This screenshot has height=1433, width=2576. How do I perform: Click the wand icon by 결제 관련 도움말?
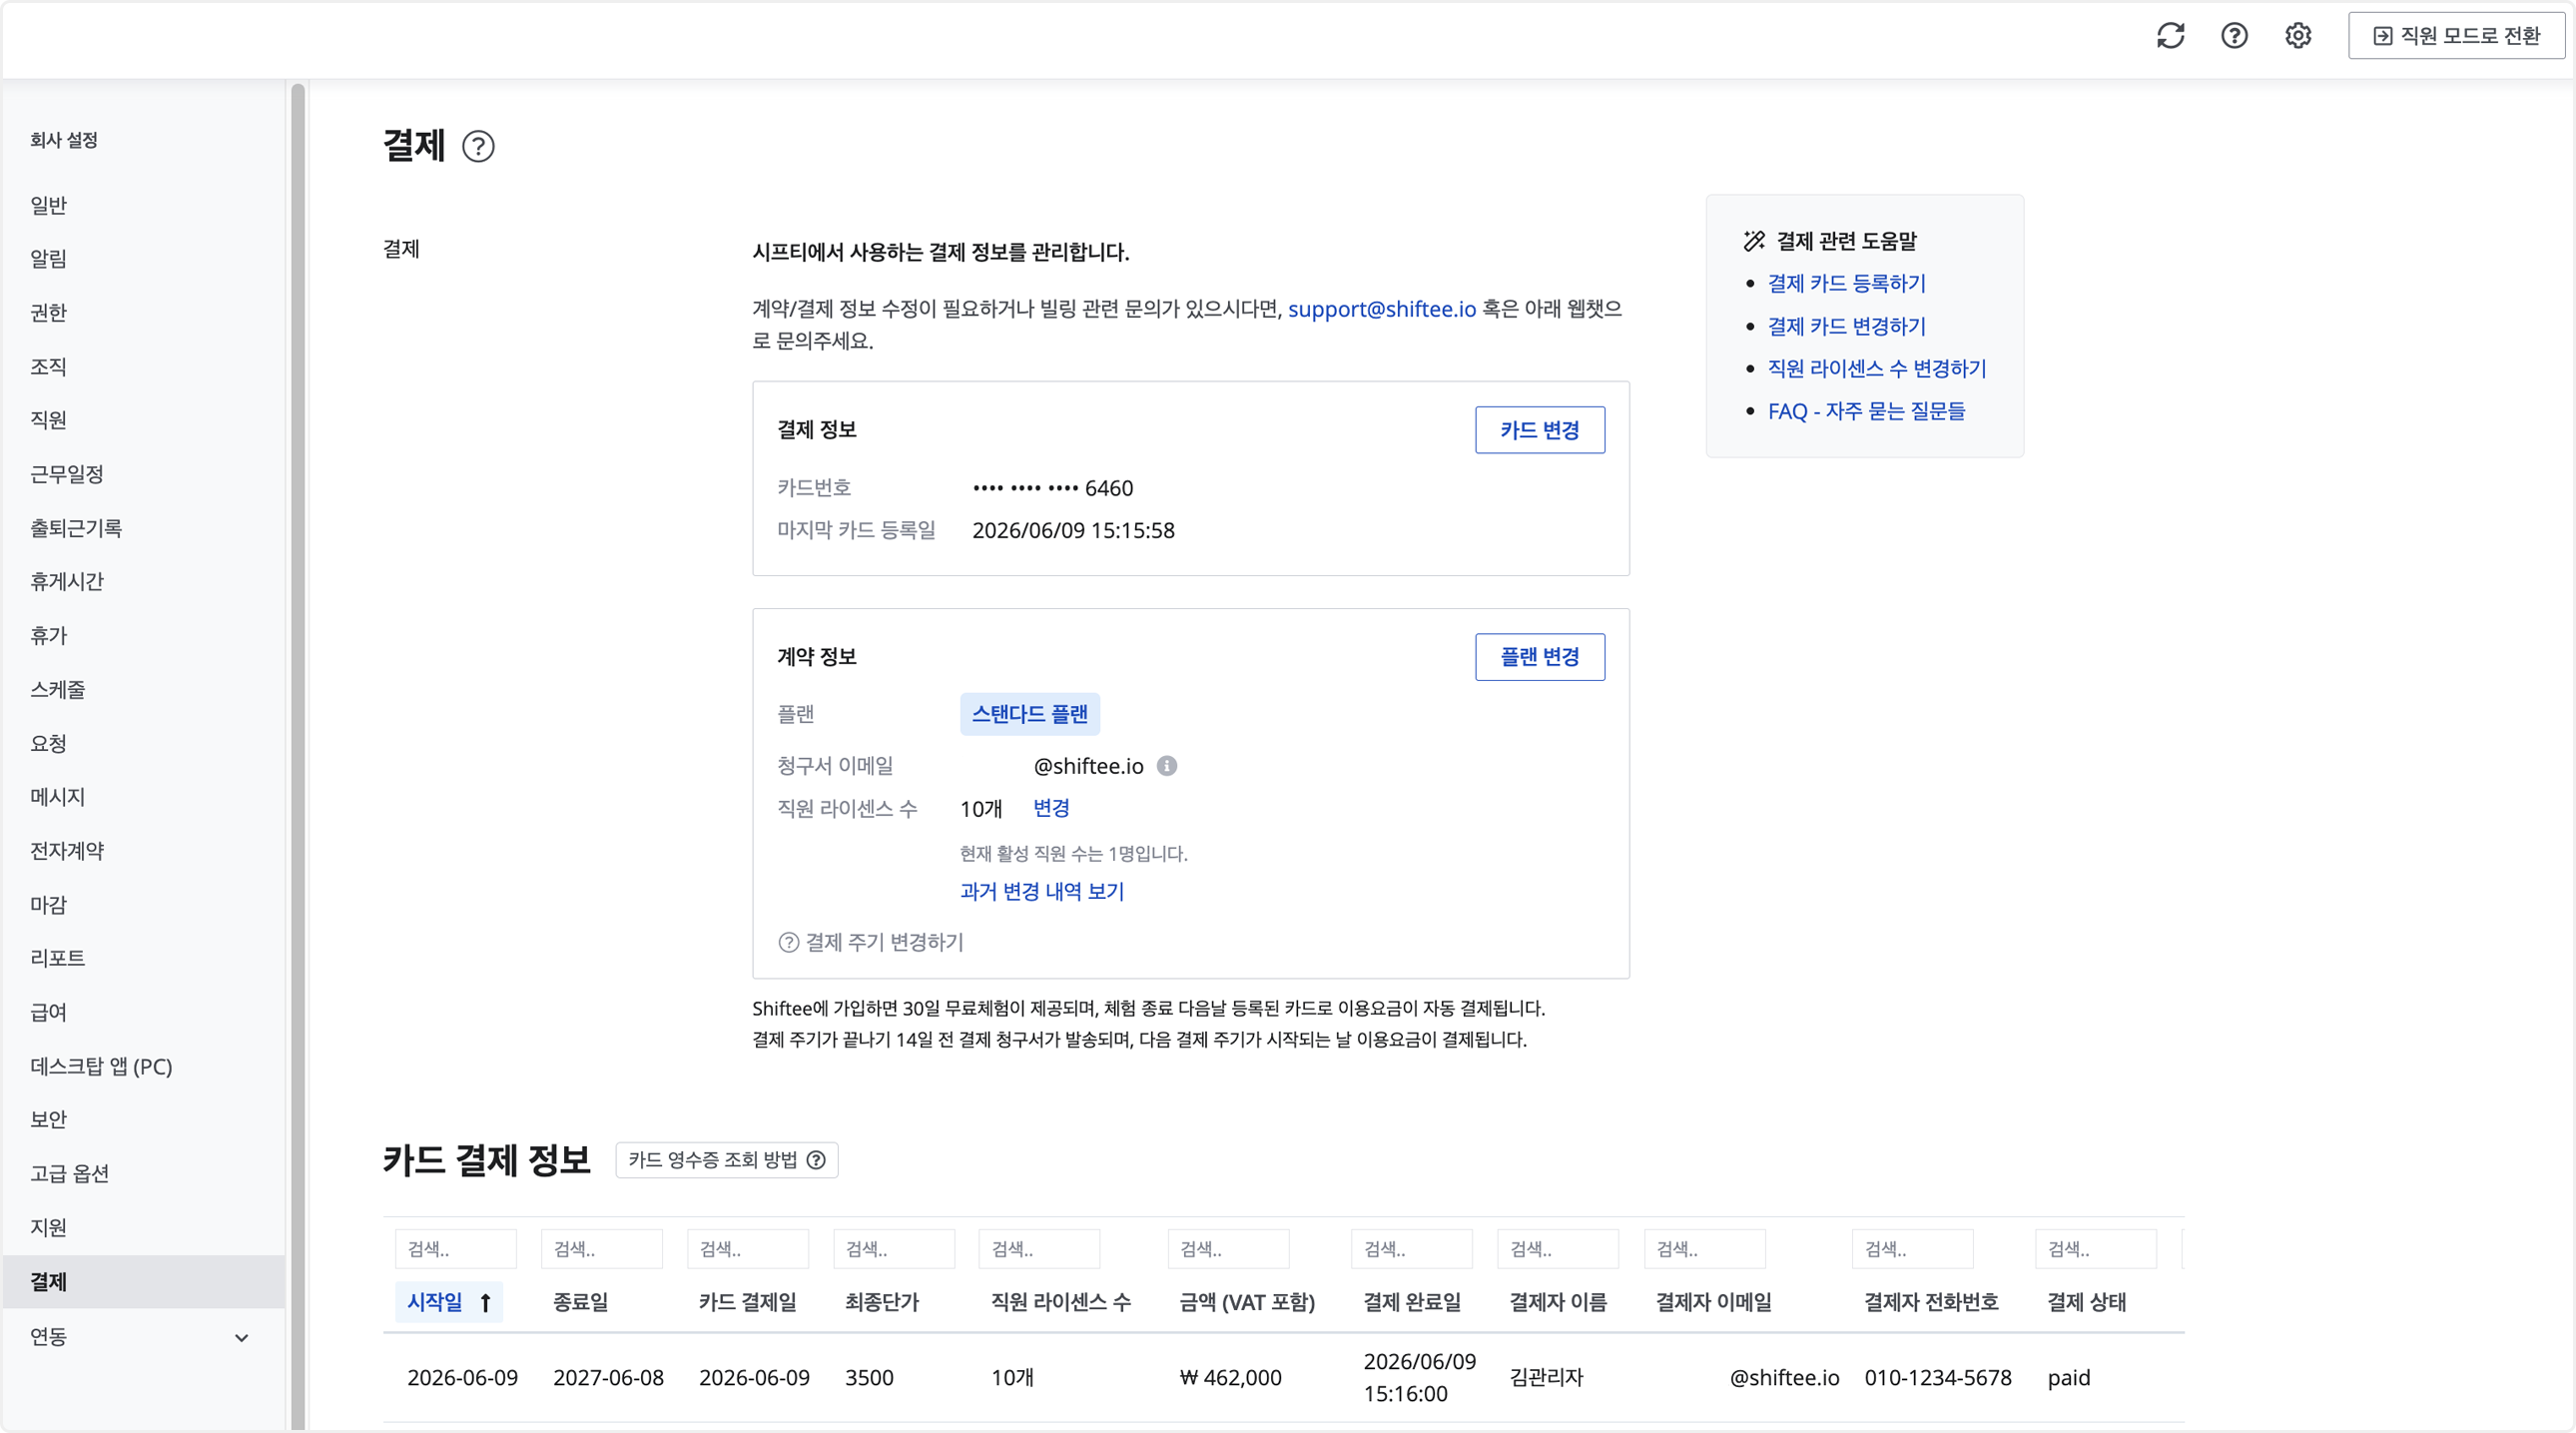tap(1754, 241)
